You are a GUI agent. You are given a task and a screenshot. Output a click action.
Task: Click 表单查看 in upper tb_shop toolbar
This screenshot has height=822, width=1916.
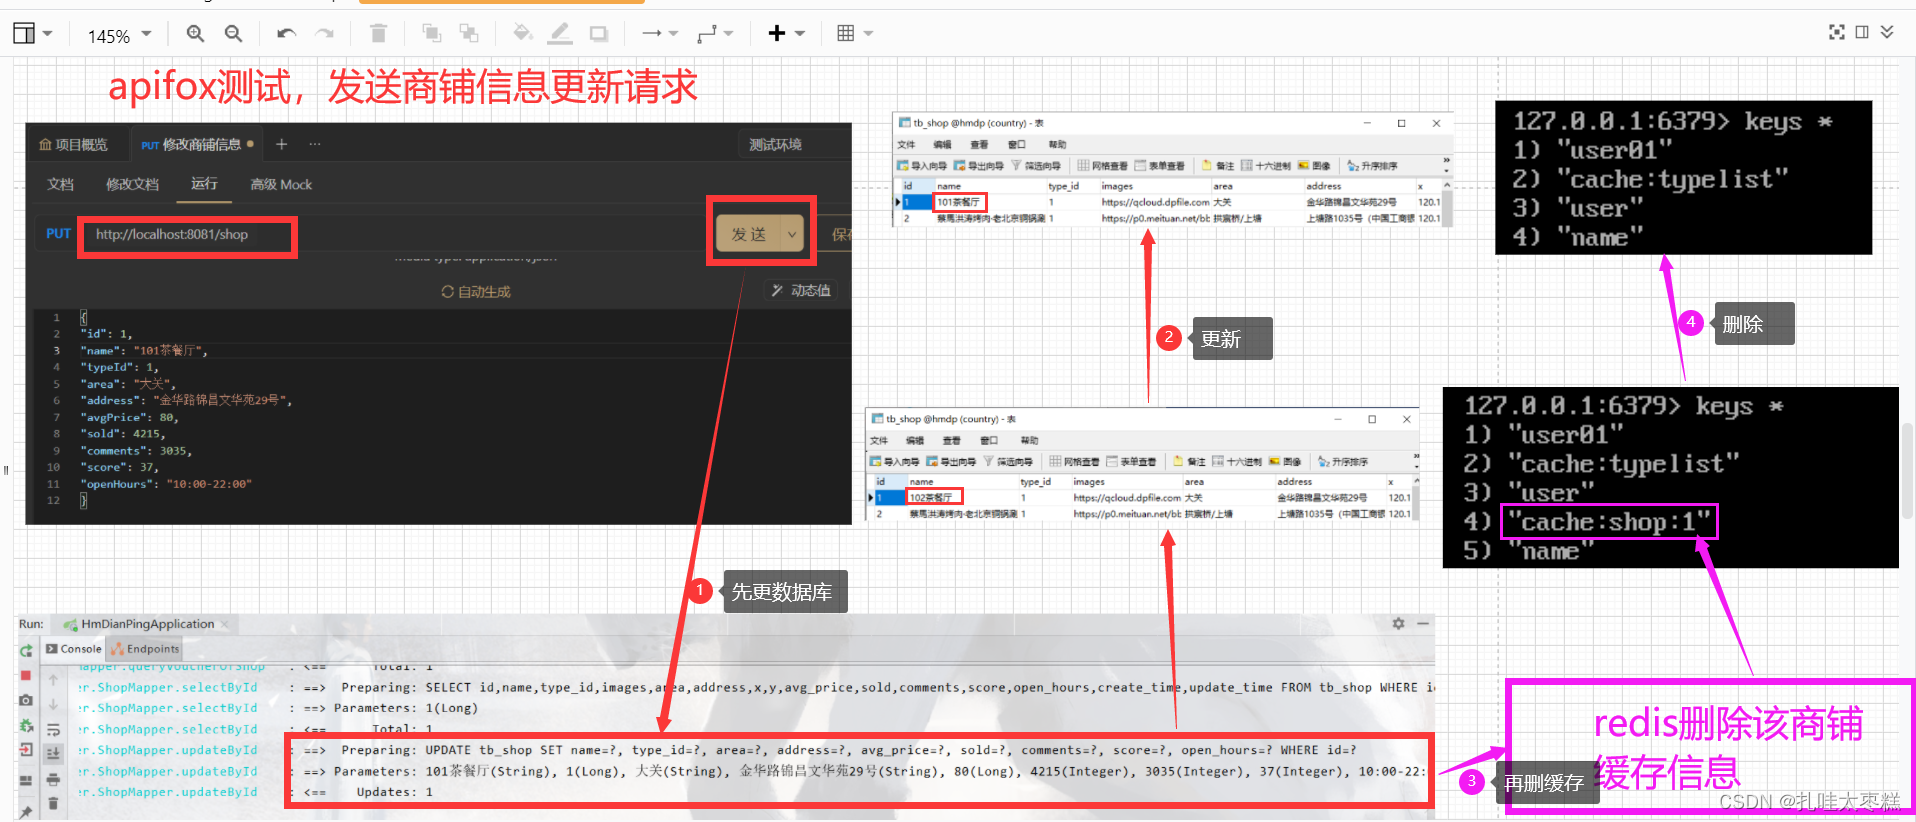tap(1160, 166)
